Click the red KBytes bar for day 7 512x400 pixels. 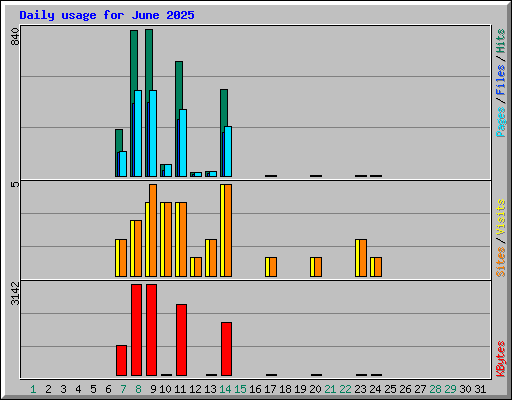[x=121, y=360]
